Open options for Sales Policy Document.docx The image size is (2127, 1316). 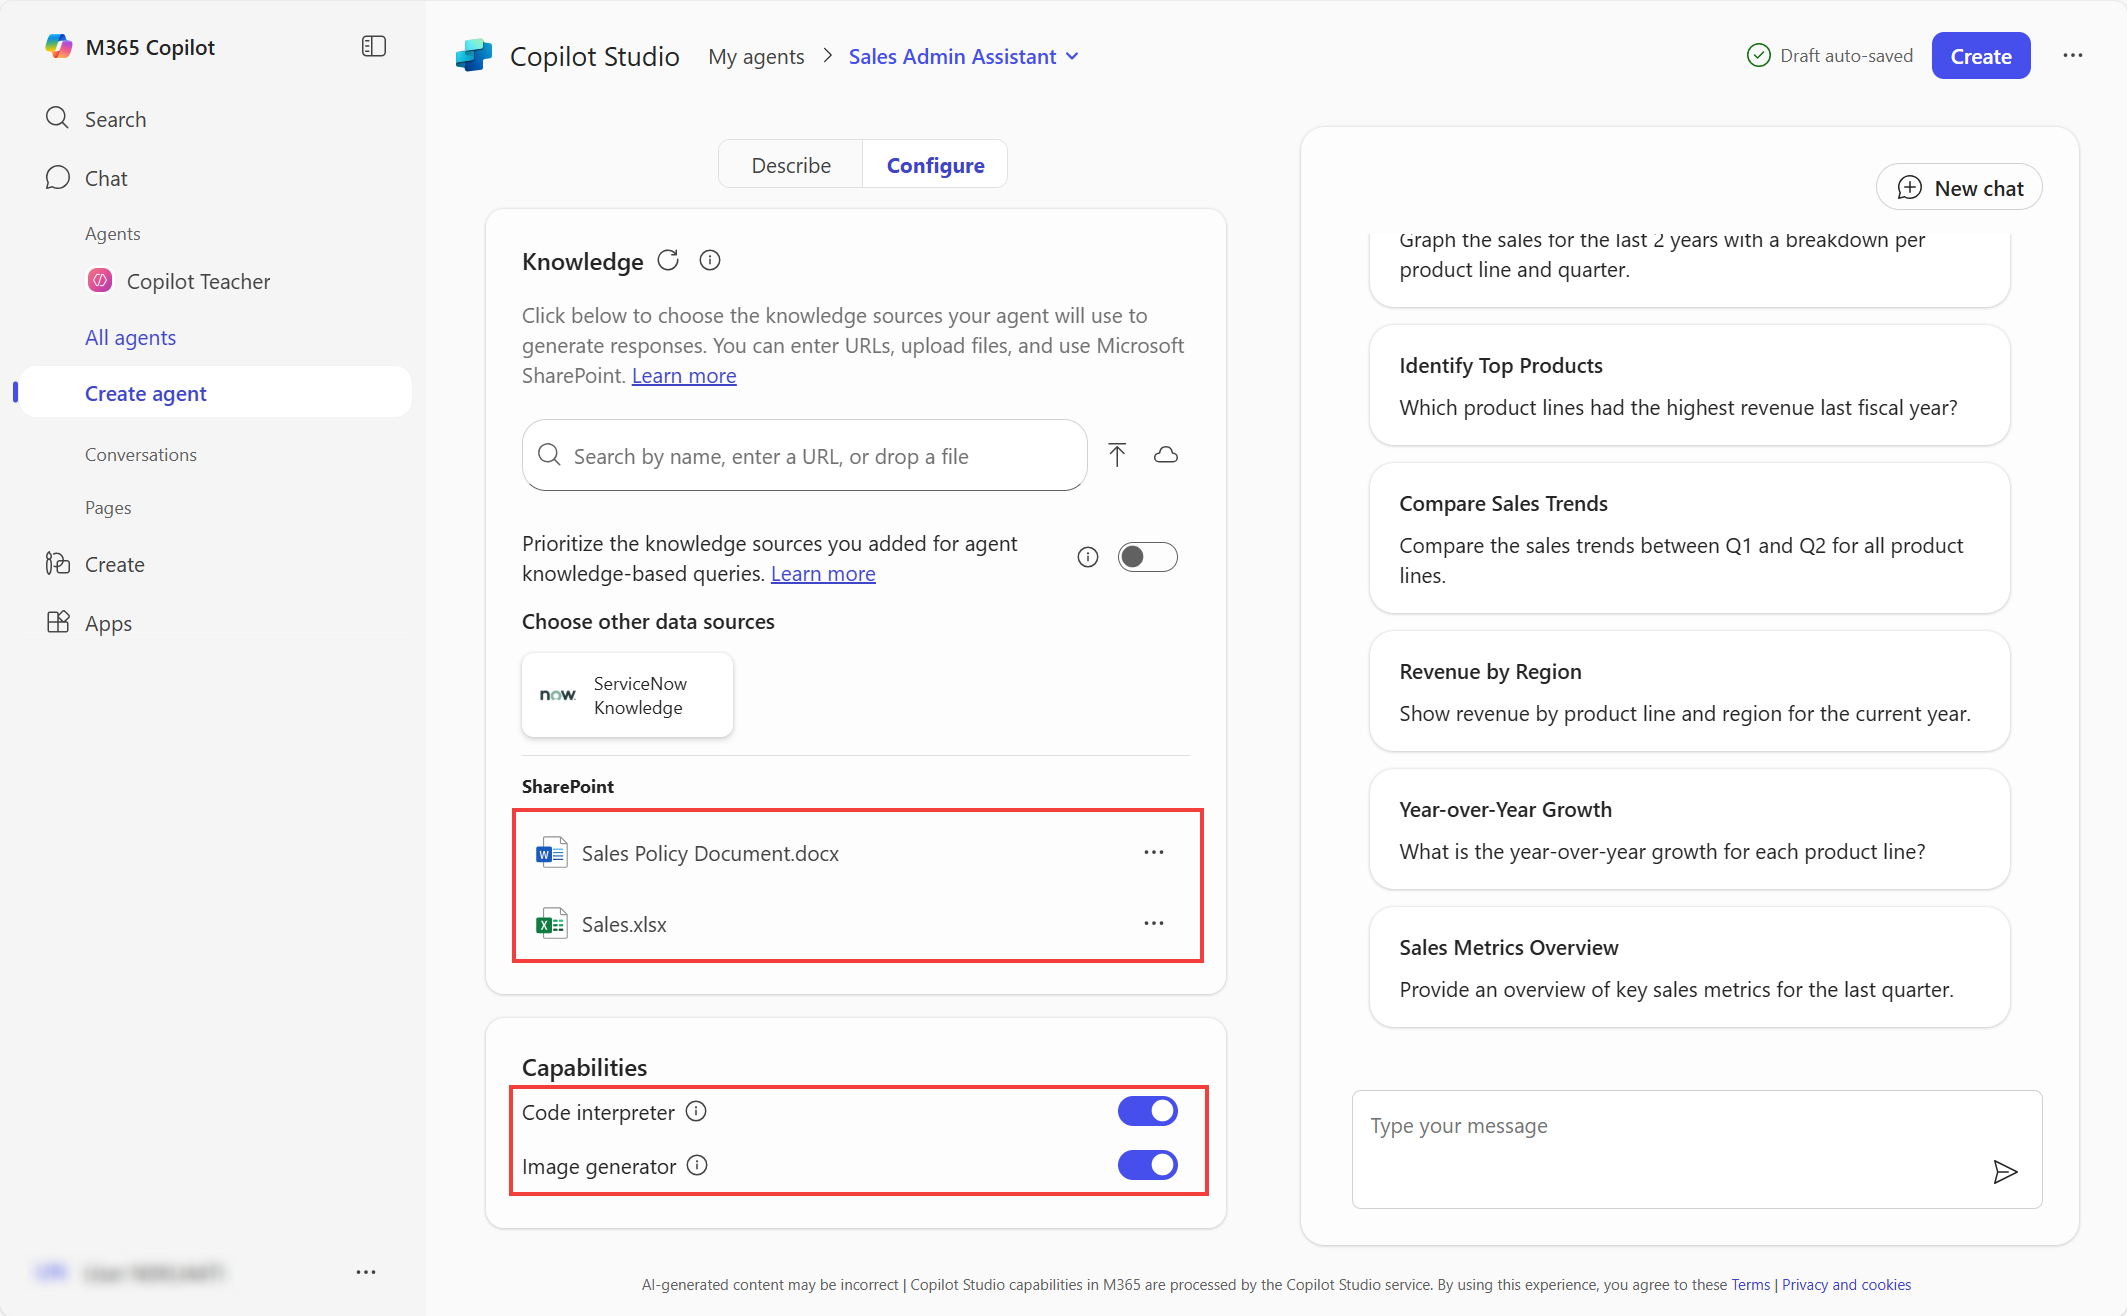pos(1153,852)
